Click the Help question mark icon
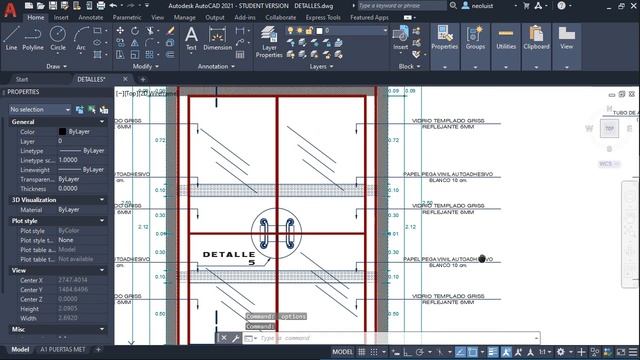This screenshot has width=640, height=360. click(562, 6)
